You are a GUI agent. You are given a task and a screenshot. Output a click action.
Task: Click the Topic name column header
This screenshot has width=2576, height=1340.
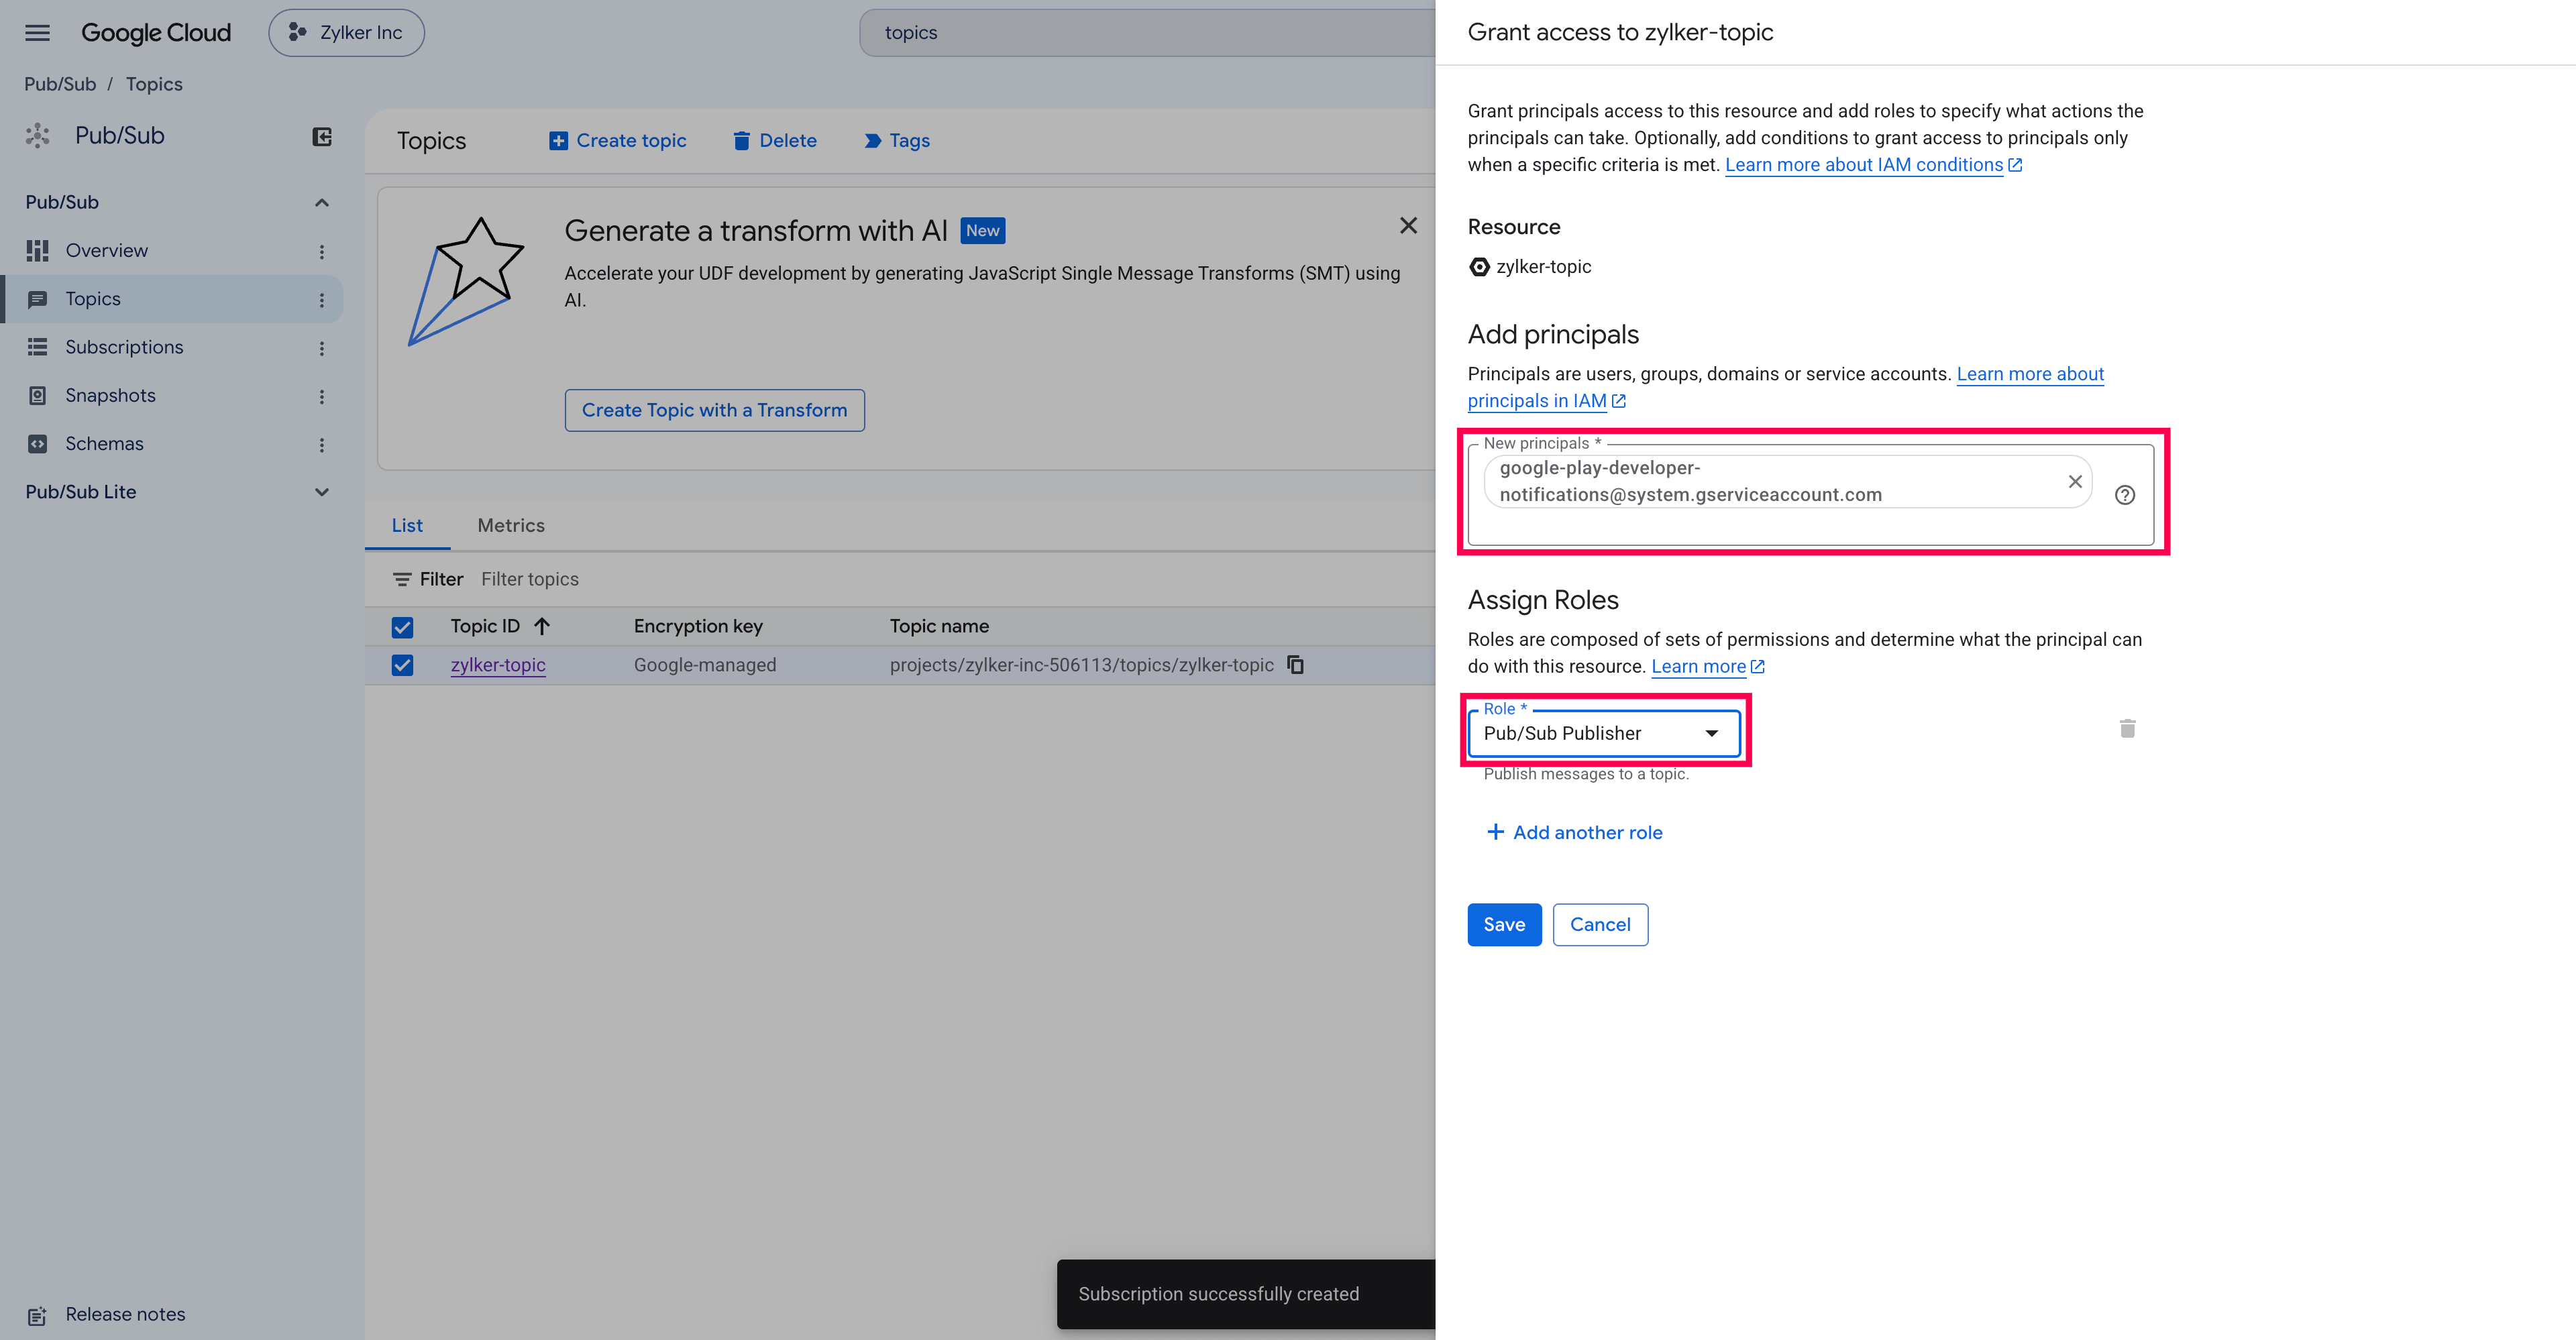pyautogui.click(x=939, y=627)
